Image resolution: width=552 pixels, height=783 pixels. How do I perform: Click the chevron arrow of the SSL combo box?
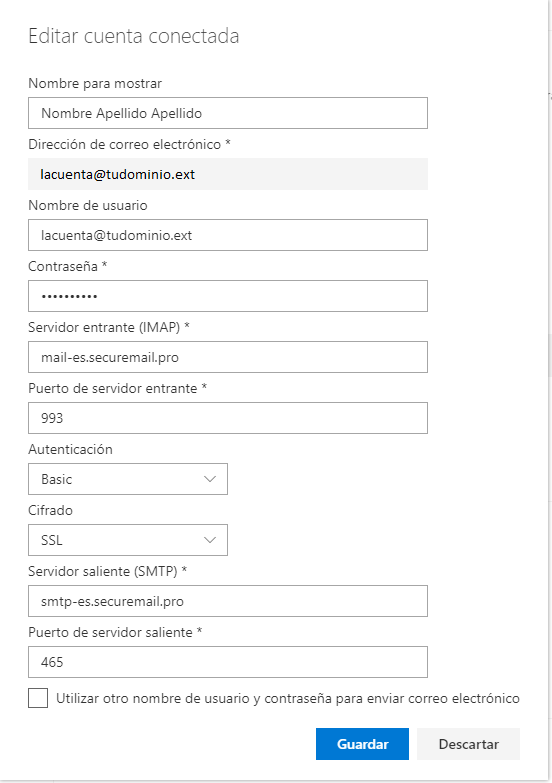coord(210,540)
